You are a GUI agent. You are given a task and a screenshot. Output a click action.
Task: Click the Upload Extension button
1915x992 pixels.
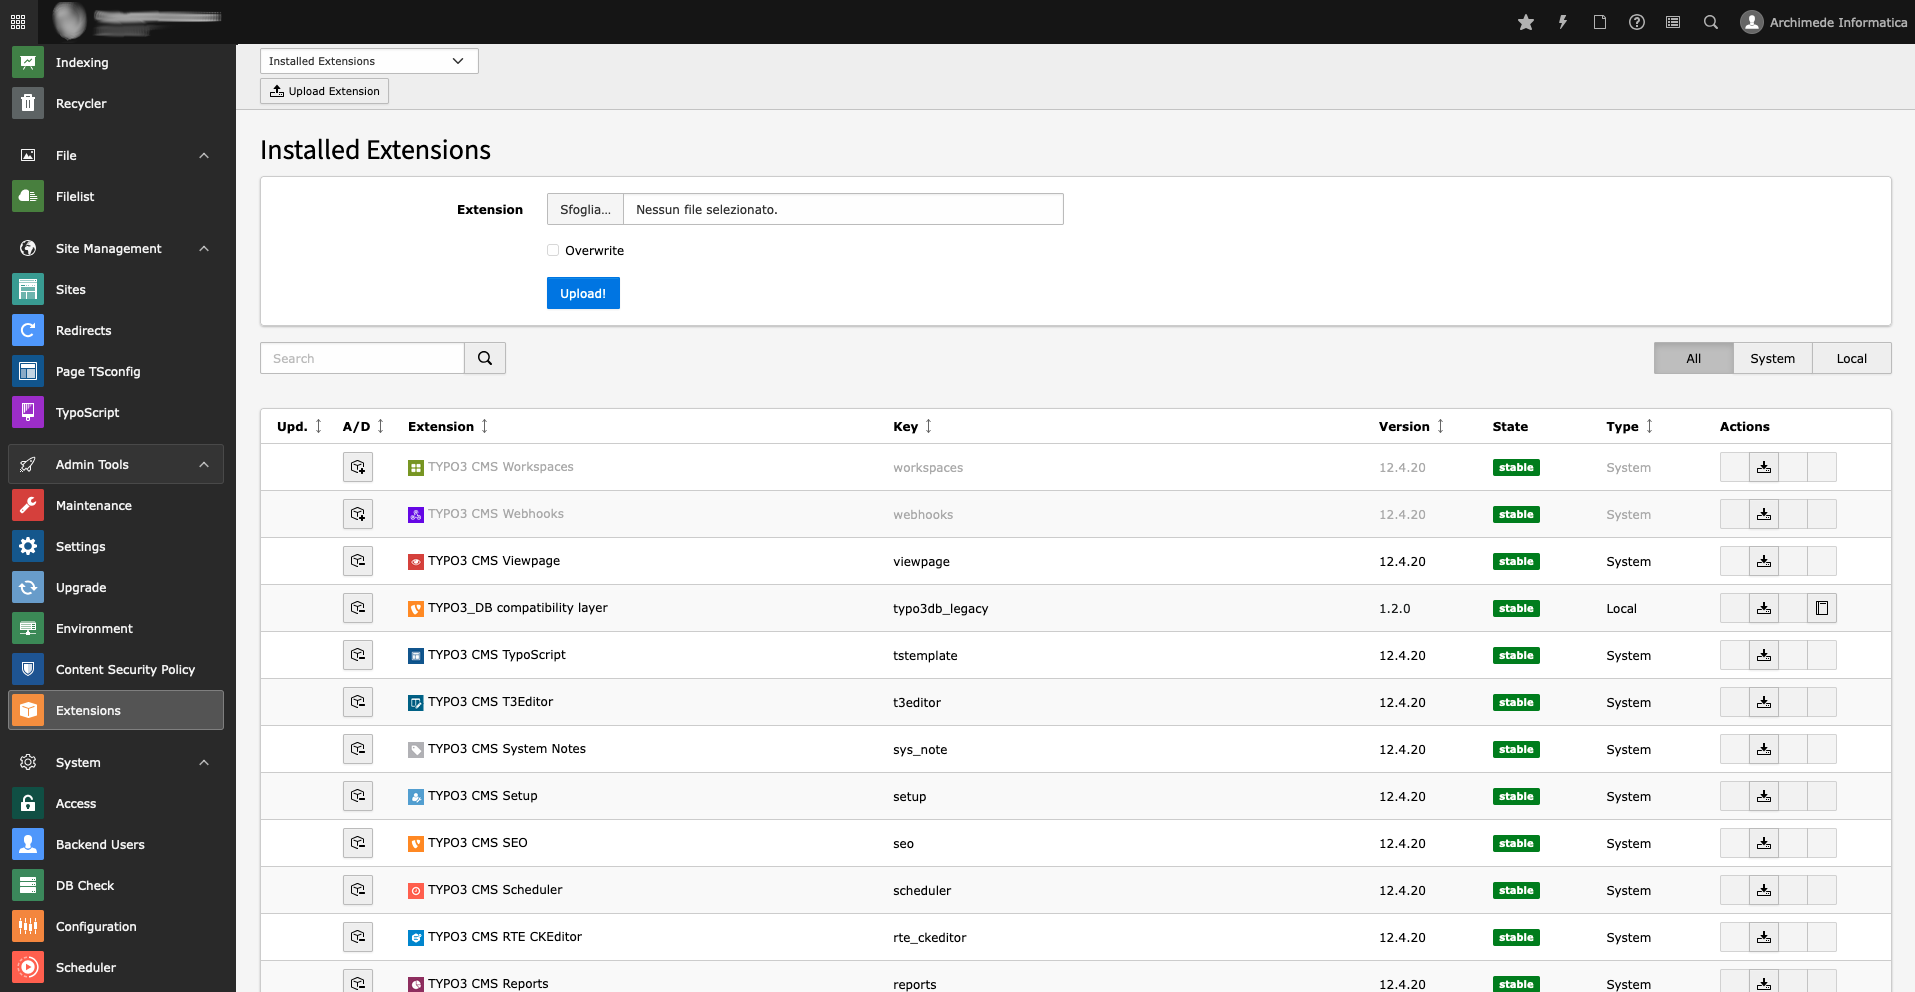324,91
